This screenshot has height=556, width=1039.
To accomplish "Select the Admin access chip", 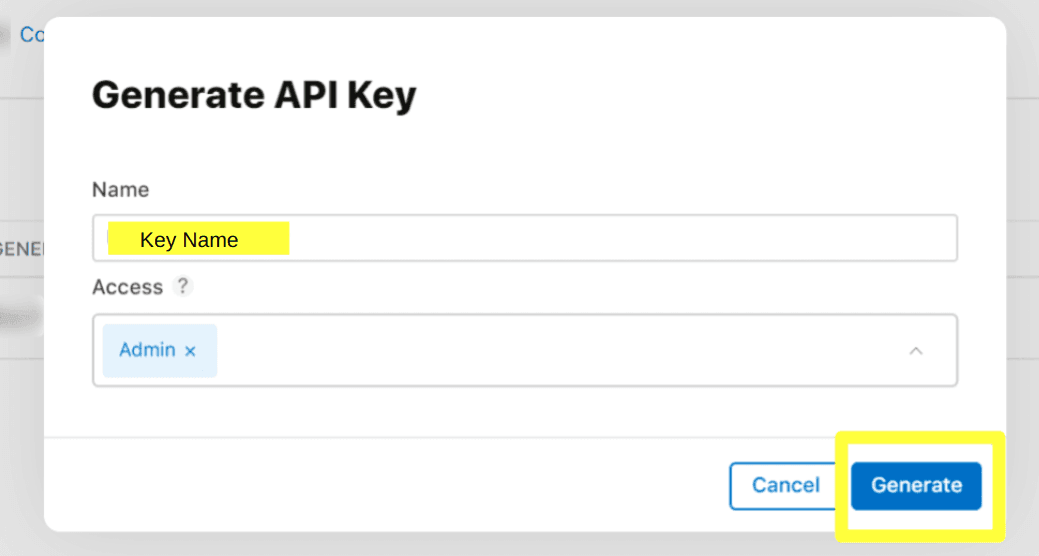I will point(147,351).
